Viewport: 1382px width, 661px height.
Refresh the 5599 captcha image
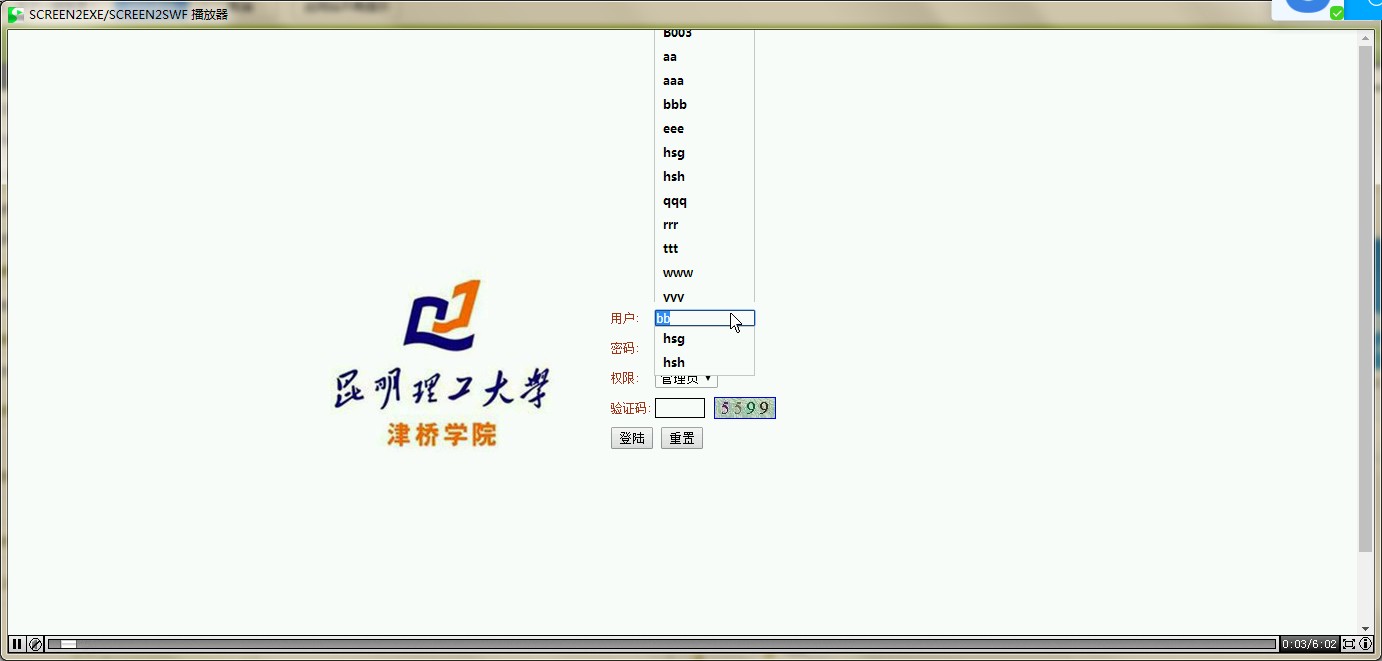tap(745, 408)
